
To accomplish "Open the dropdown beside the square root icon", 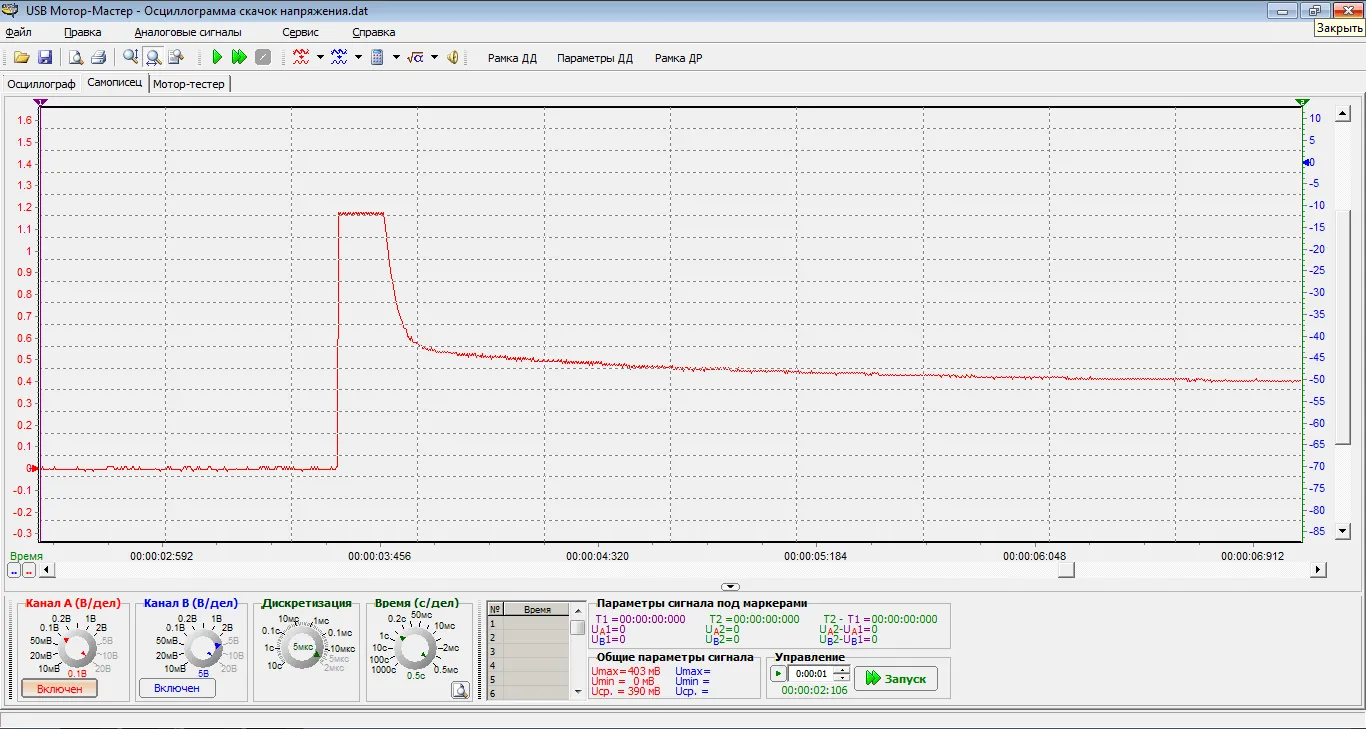I will (434, 58).
